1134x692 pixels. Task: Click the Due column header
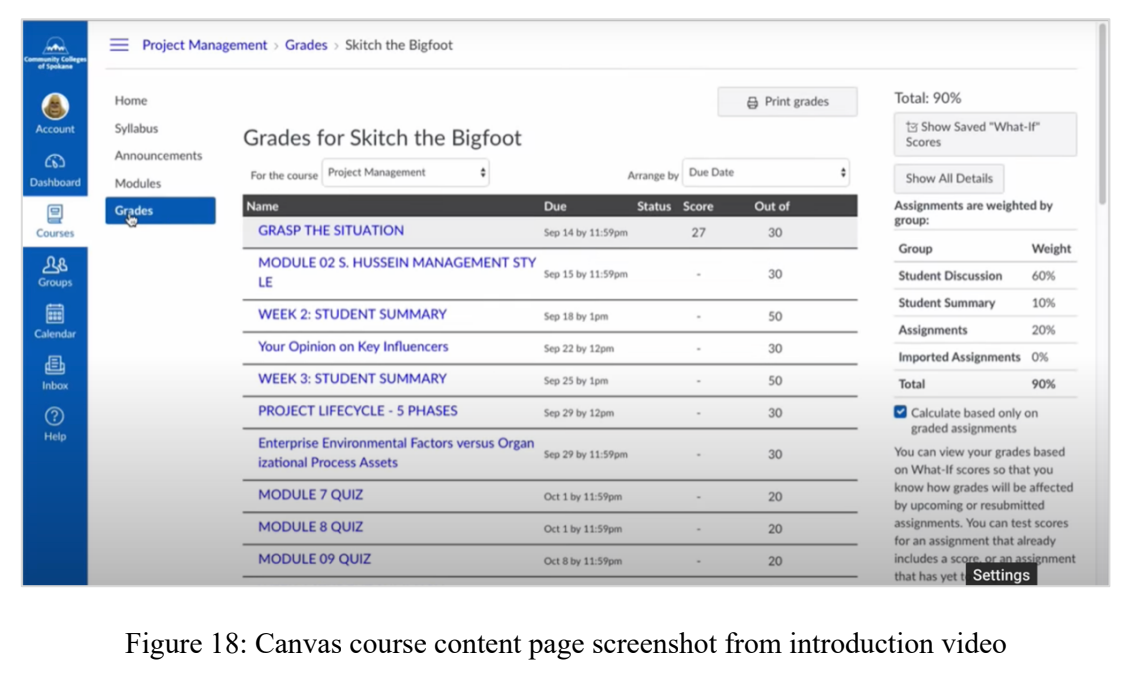pos(555,206)
